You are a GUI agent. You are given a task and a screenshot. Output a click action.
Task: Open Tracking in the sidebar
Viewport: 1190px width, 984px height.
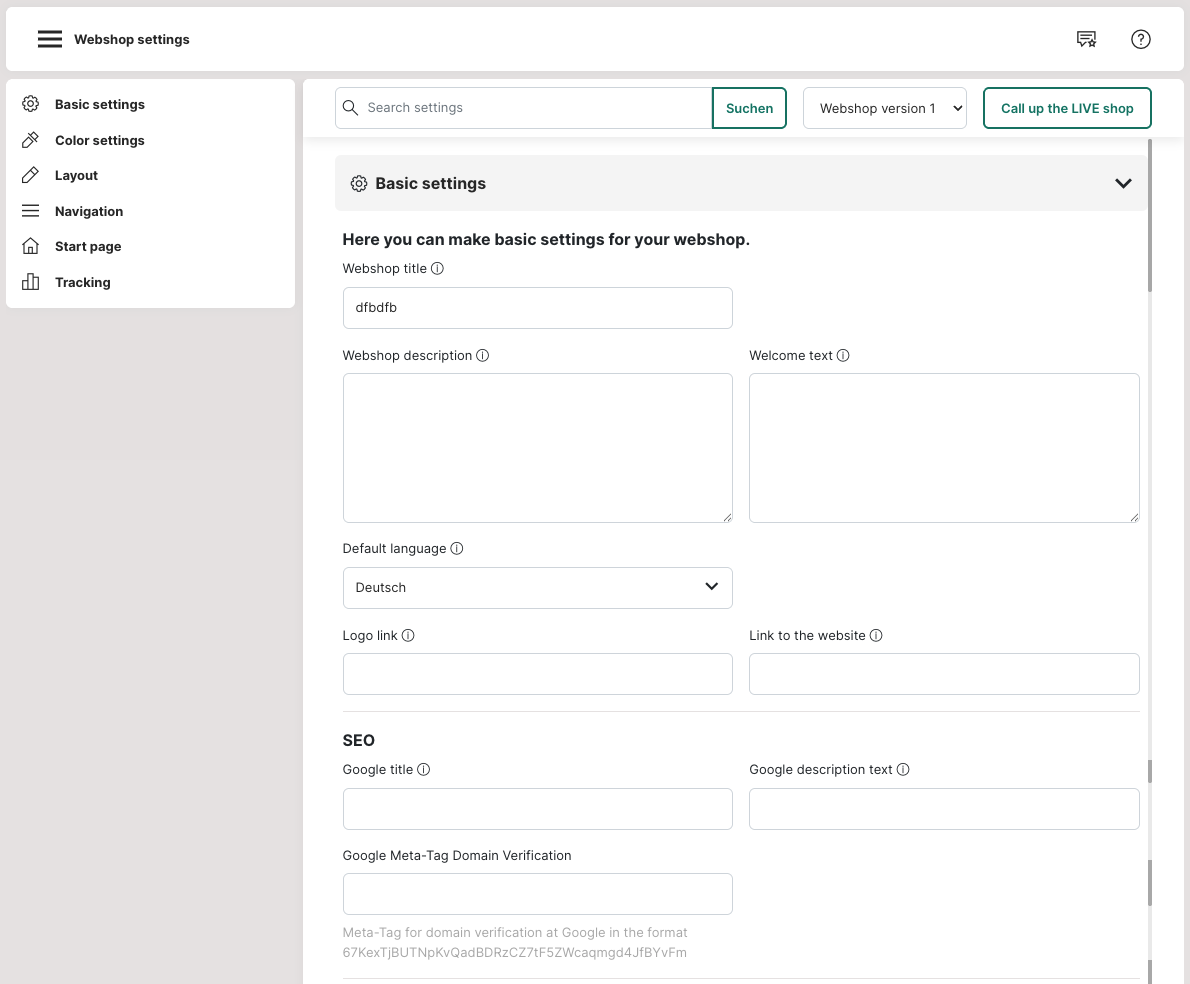click(82, 283)
